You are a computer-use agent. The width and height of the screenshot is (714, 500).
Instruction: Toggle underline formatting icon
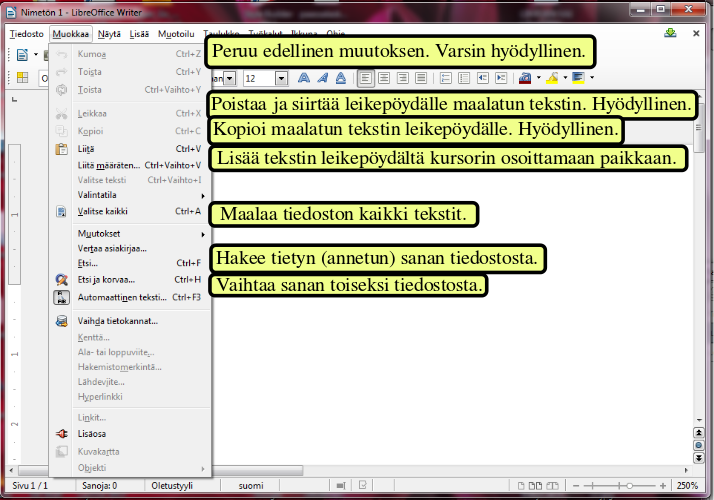coord(341,78)
